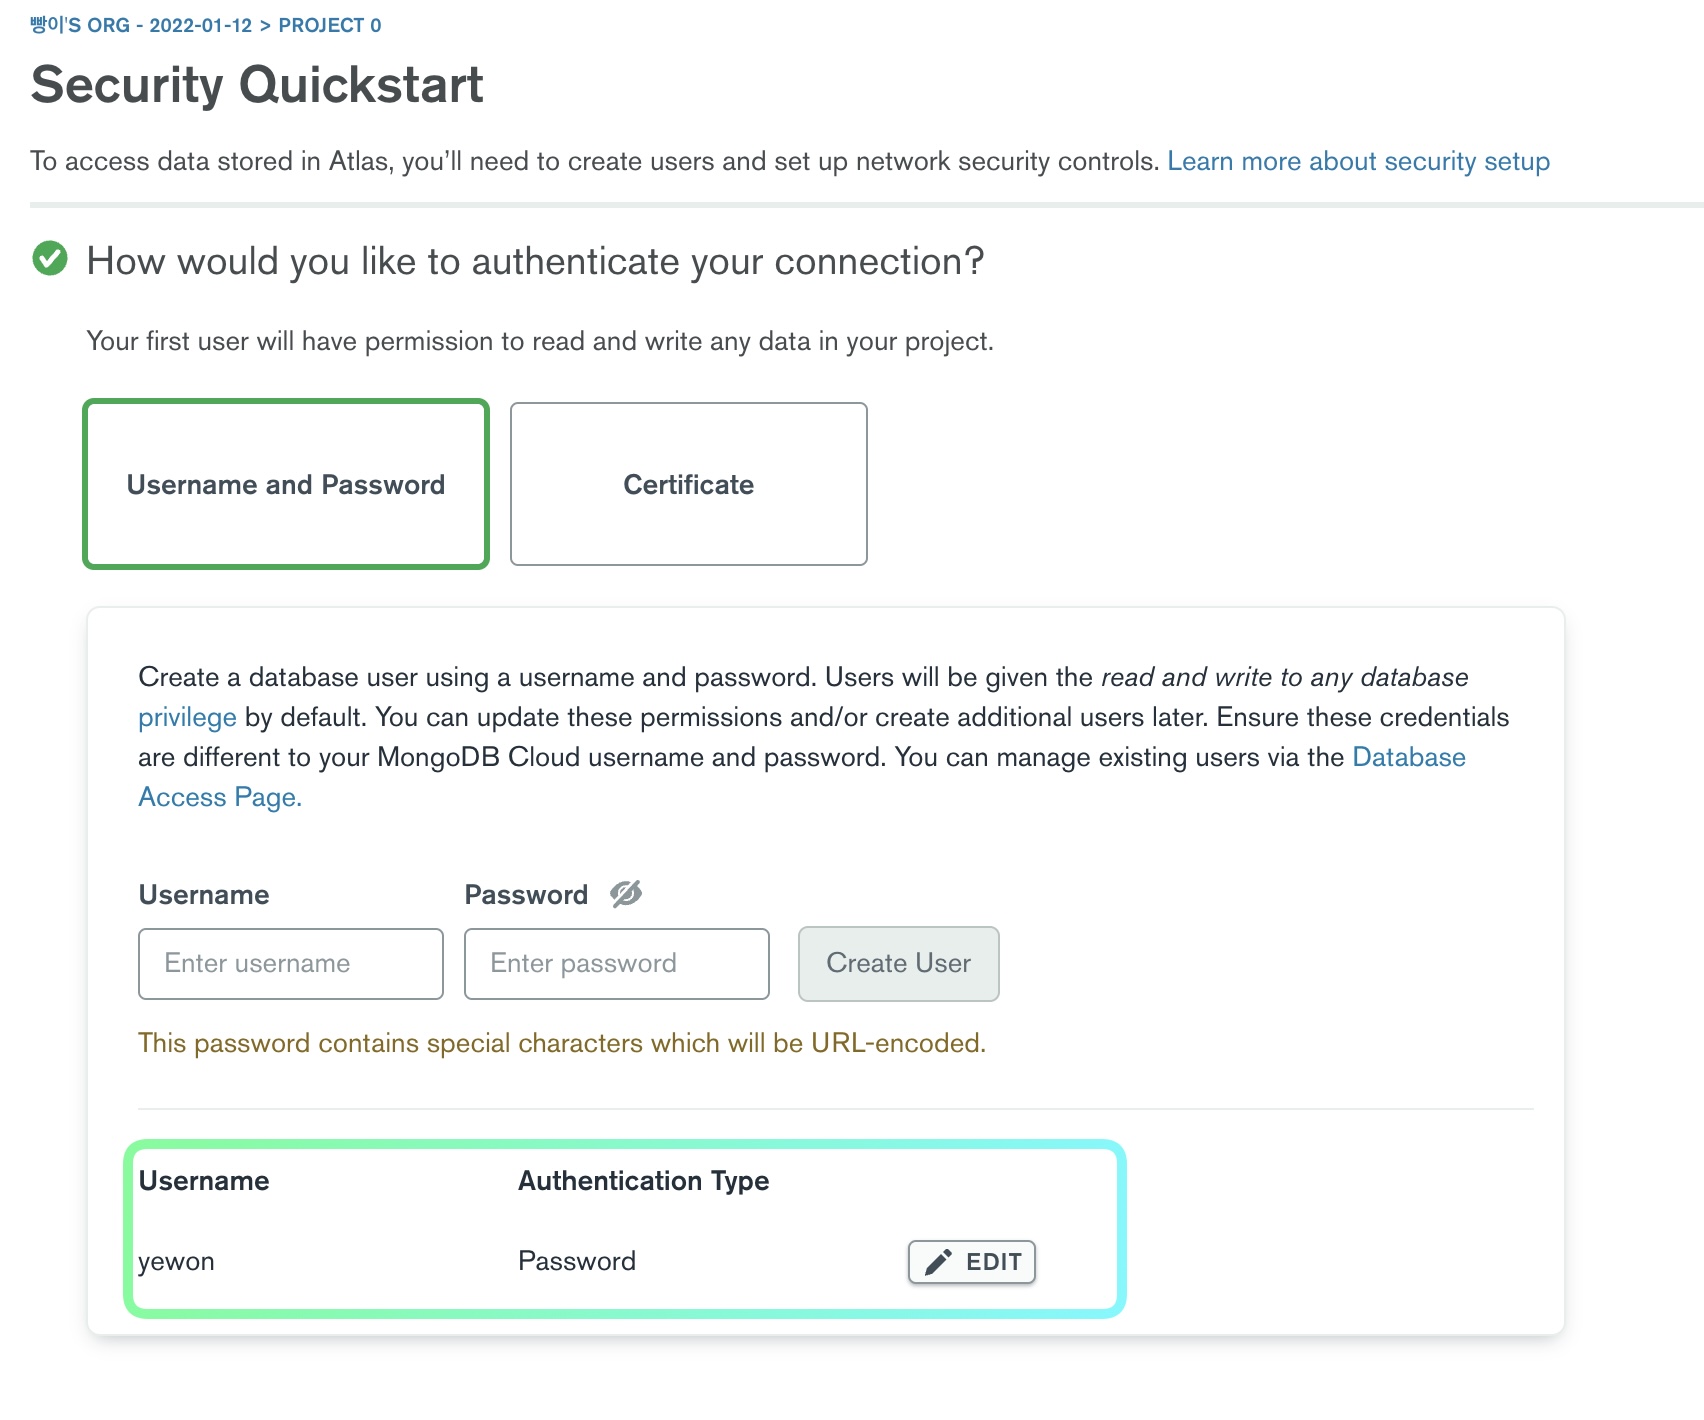Click the authenticate your connection section heading
The image size is (1704, 1420).
tap(535, 261)
